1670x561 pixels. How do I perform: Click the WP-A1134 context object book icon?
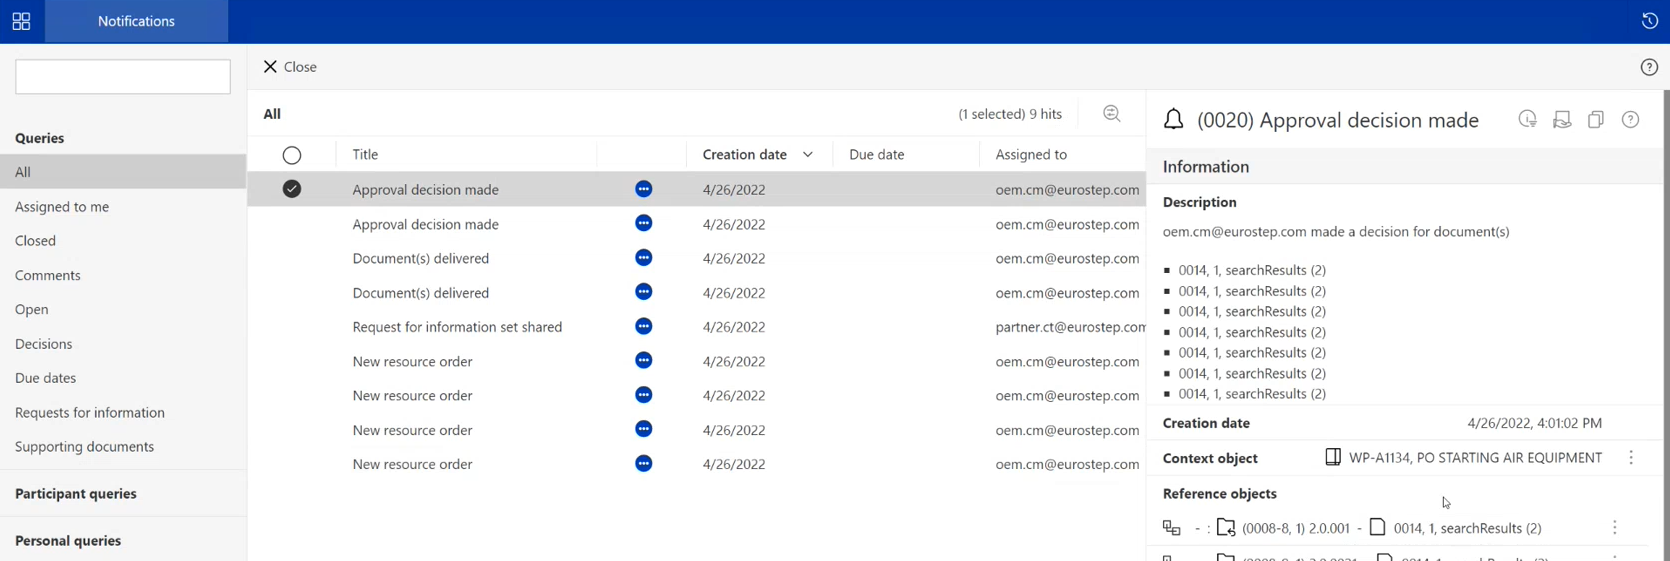[1332, 458]
